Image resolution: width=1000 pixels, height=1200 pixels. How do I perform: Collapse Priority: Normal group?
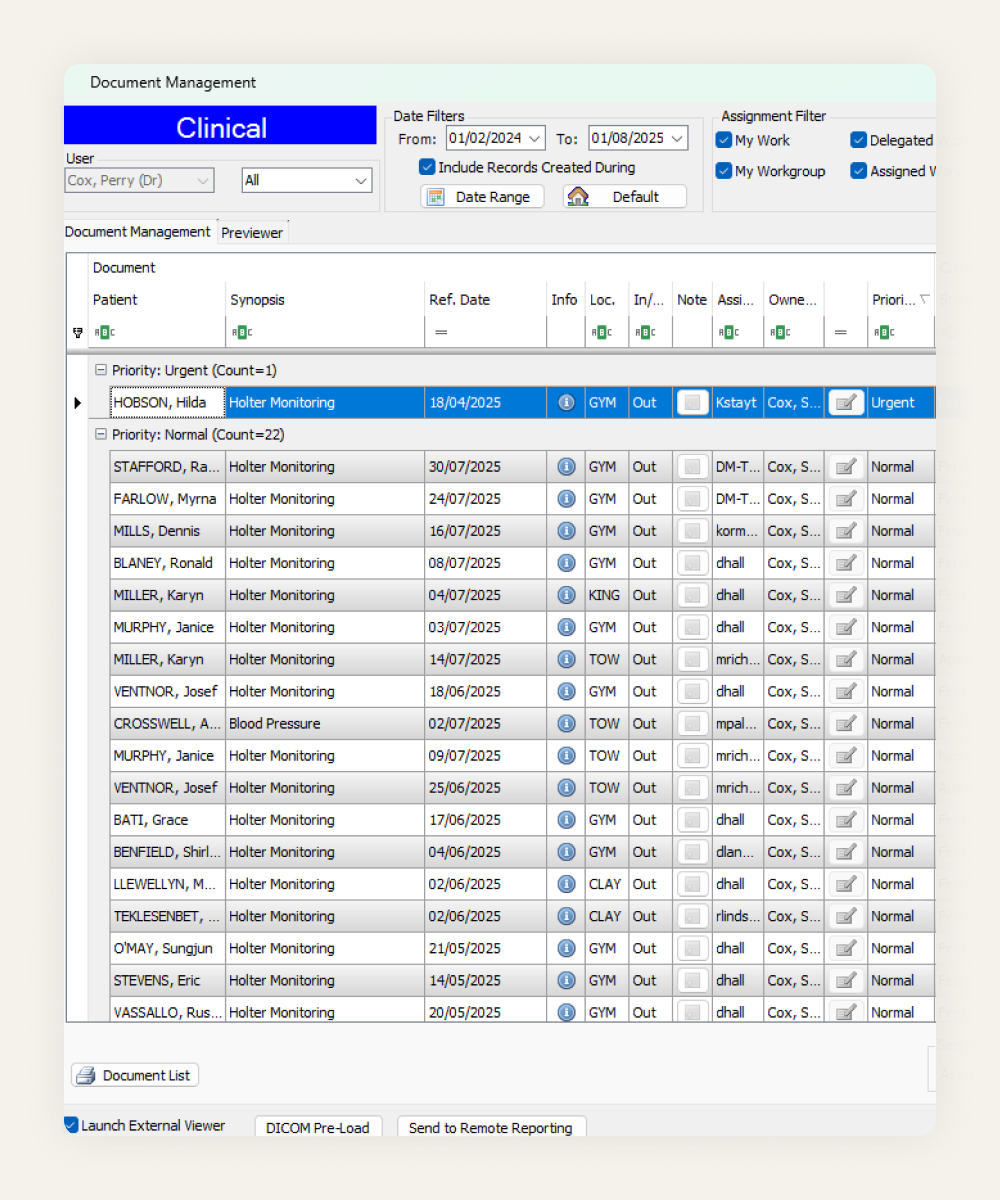100,435
